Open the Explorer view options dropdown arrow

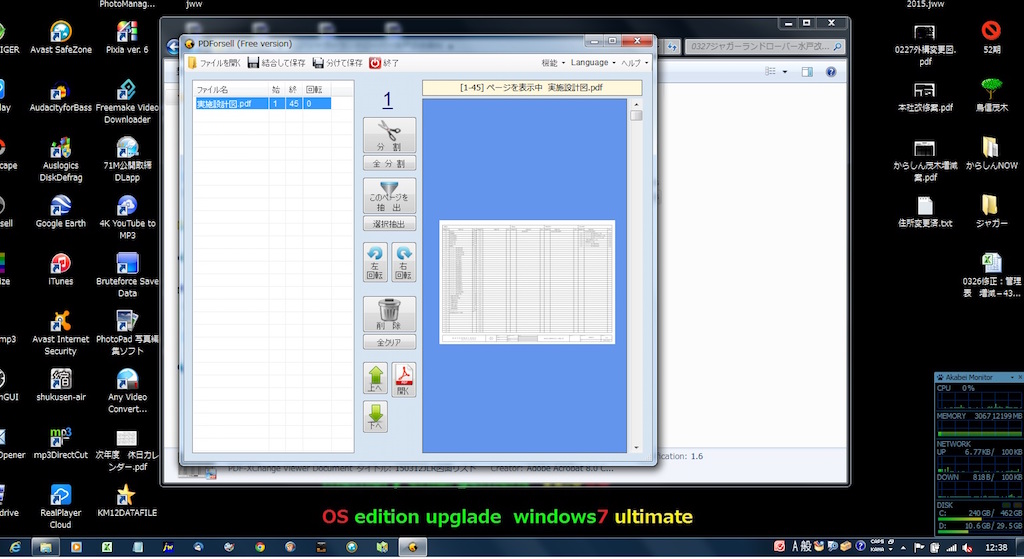pyautogui.click(x=784, y=72)
